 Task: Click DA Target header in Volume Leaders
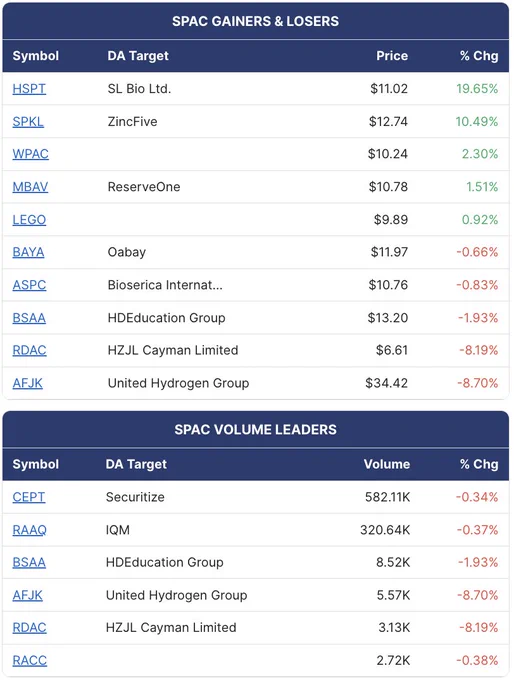(x=136, y=464)
